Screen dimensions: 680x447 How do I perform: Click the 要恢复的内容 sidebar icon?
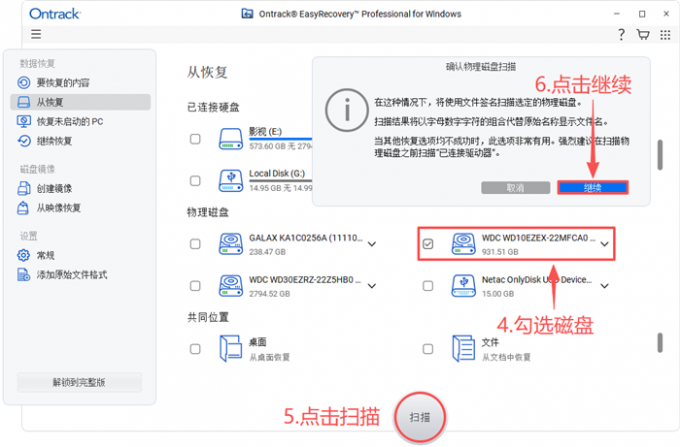24,82
